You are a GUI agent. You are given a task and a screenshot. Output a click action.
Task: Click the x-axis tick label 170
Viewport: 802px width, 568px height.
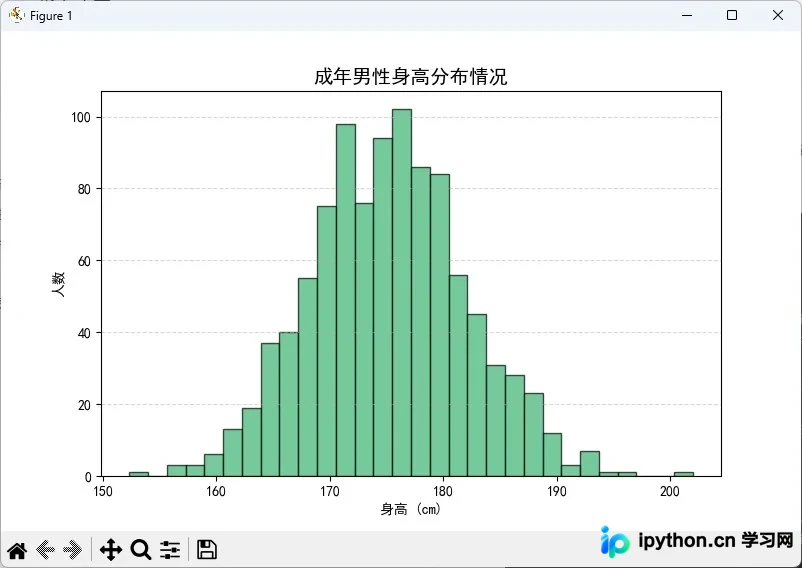click(330, 491)
